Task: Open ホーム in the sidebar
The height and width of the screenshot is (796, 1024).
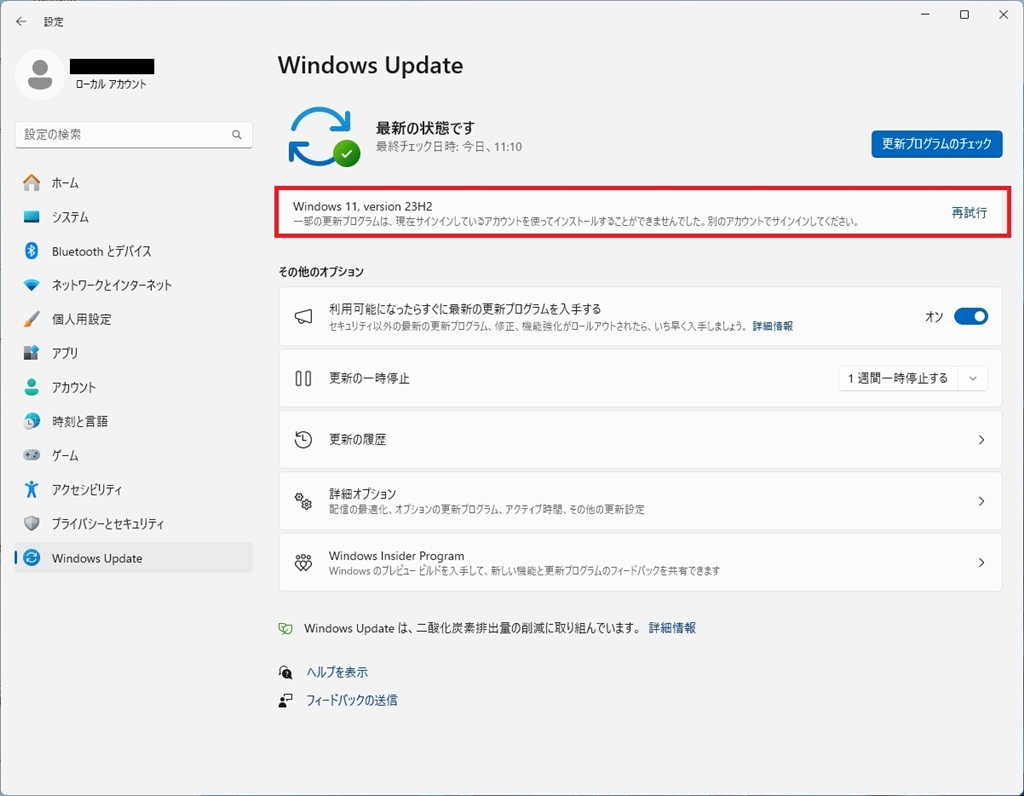Action: click(x=133, y=183)
